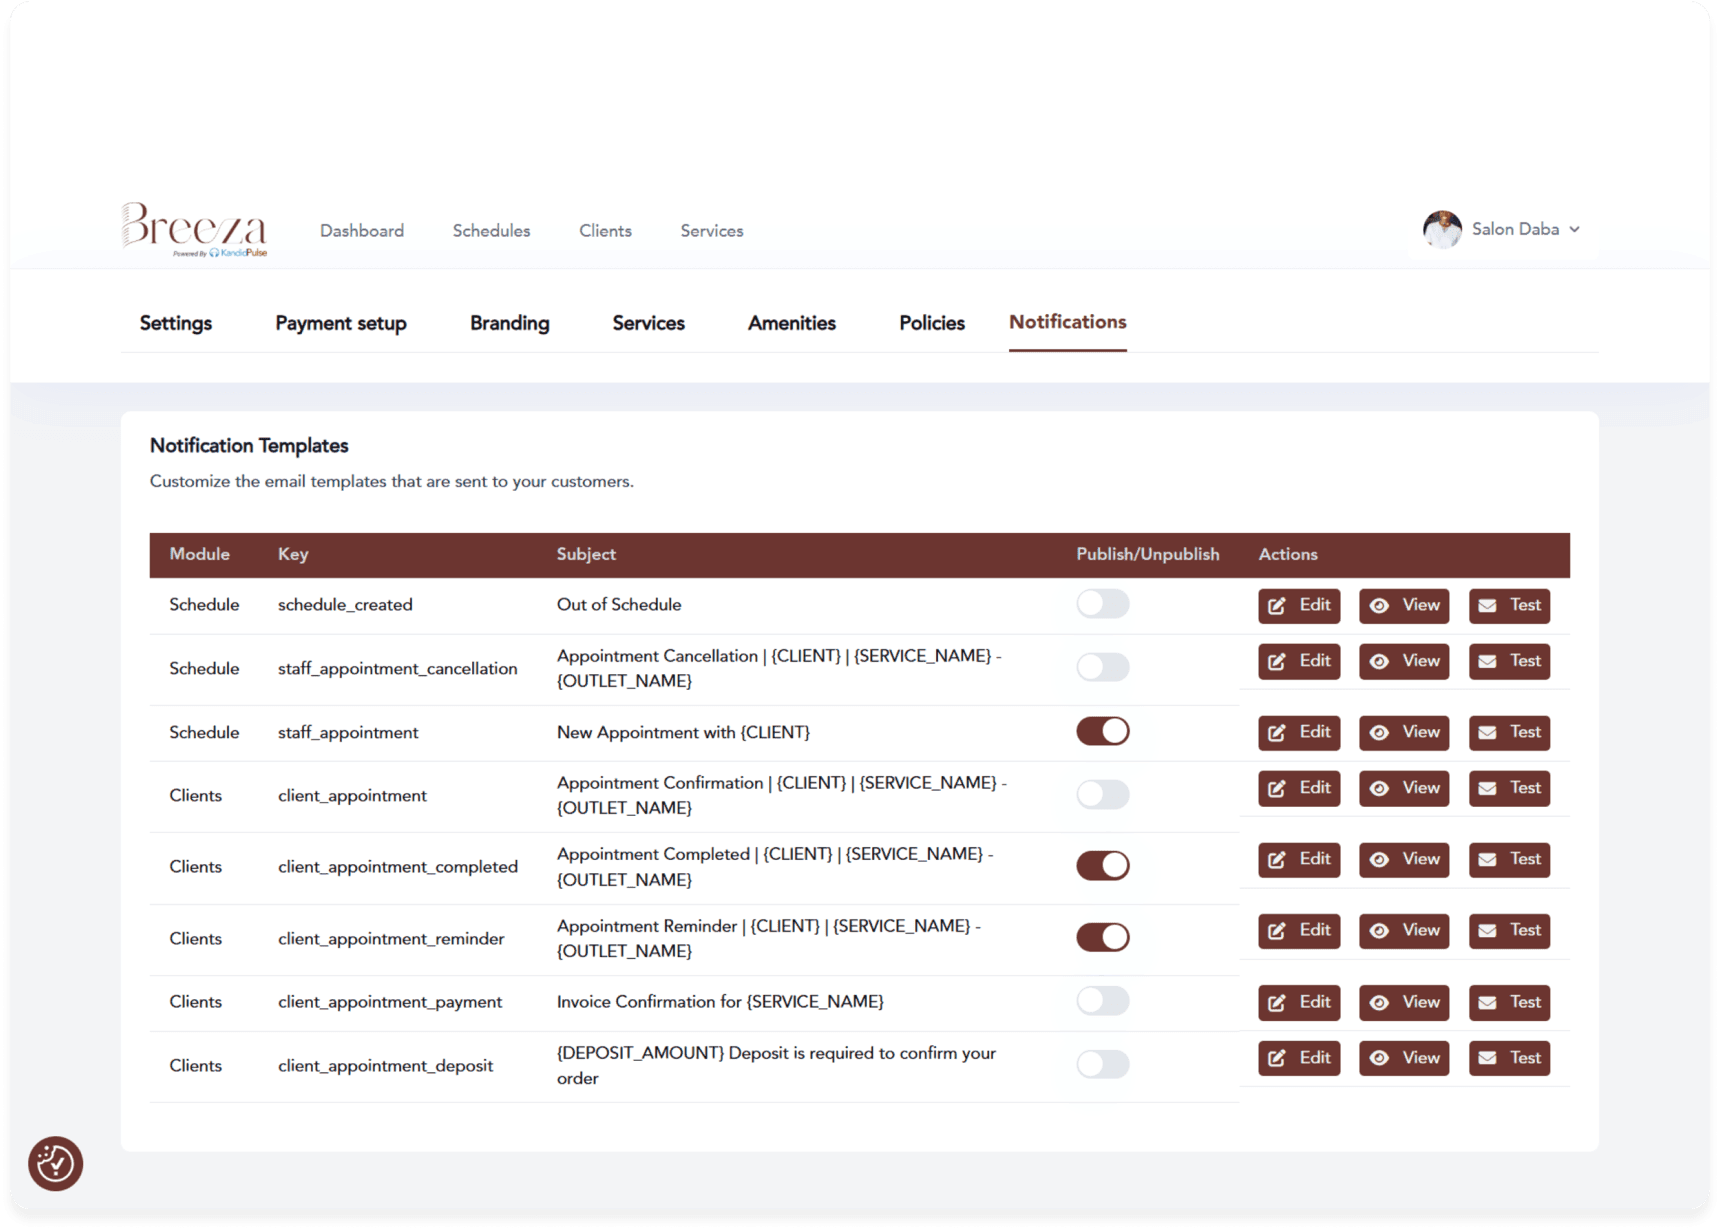Viewport: 1720px width, 1229px height.
Task: Disable the Appointment Completed notification toggle
Action: point(1103,865)
